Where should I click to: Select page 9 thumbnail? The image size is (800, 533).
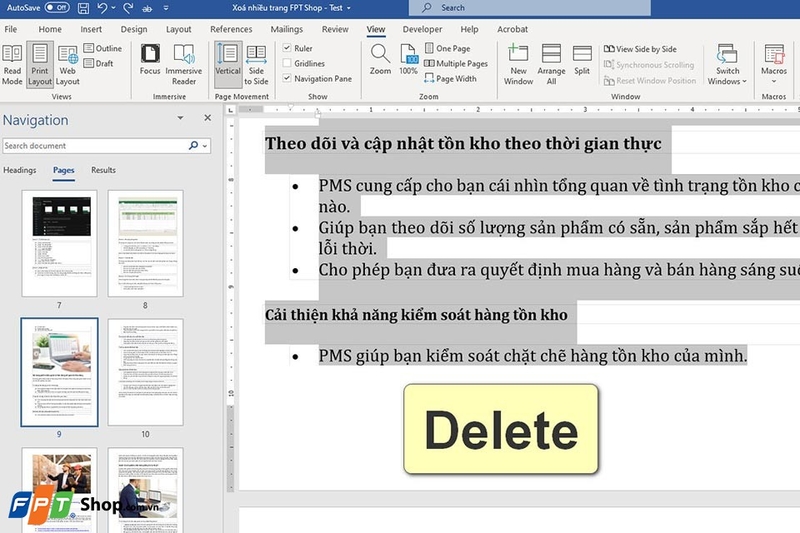59,372
